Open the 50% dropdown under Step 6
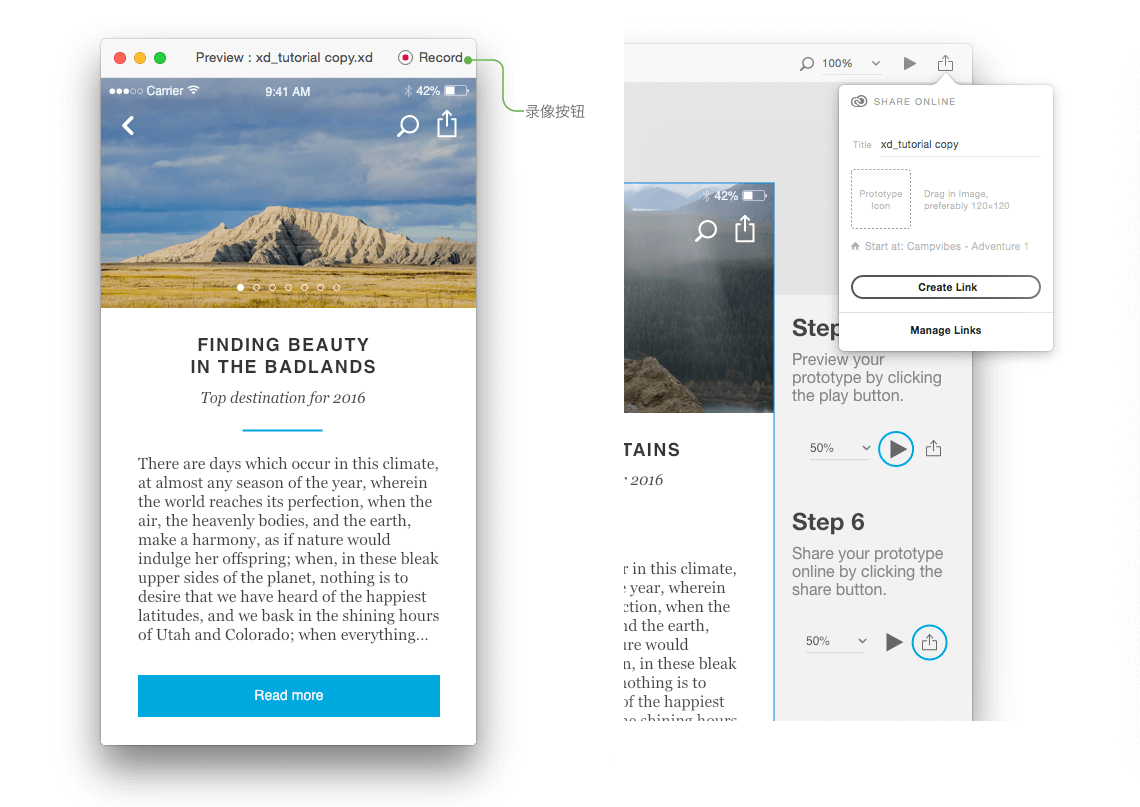Screen dimensions: 1140x807 (835, 641)
